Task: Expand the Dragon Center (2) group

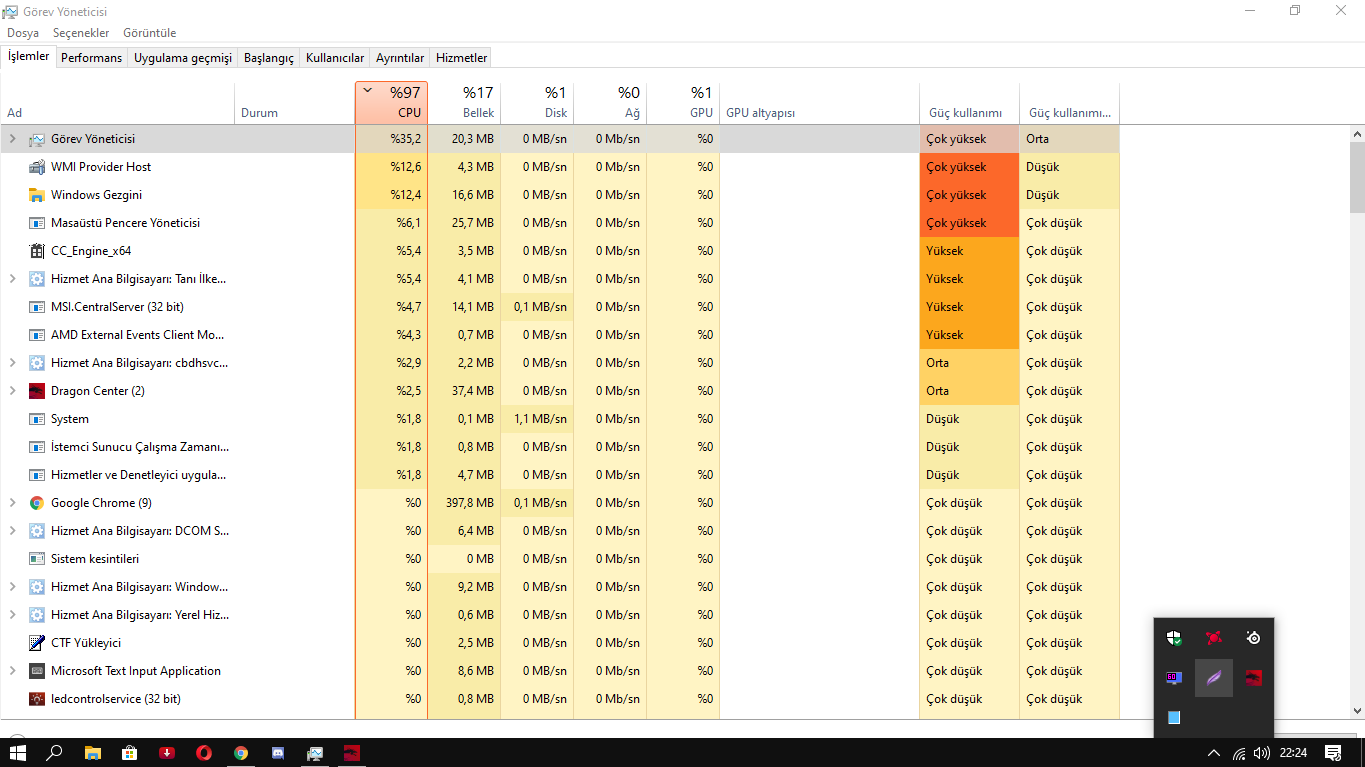Action: [x=13, y=391]
